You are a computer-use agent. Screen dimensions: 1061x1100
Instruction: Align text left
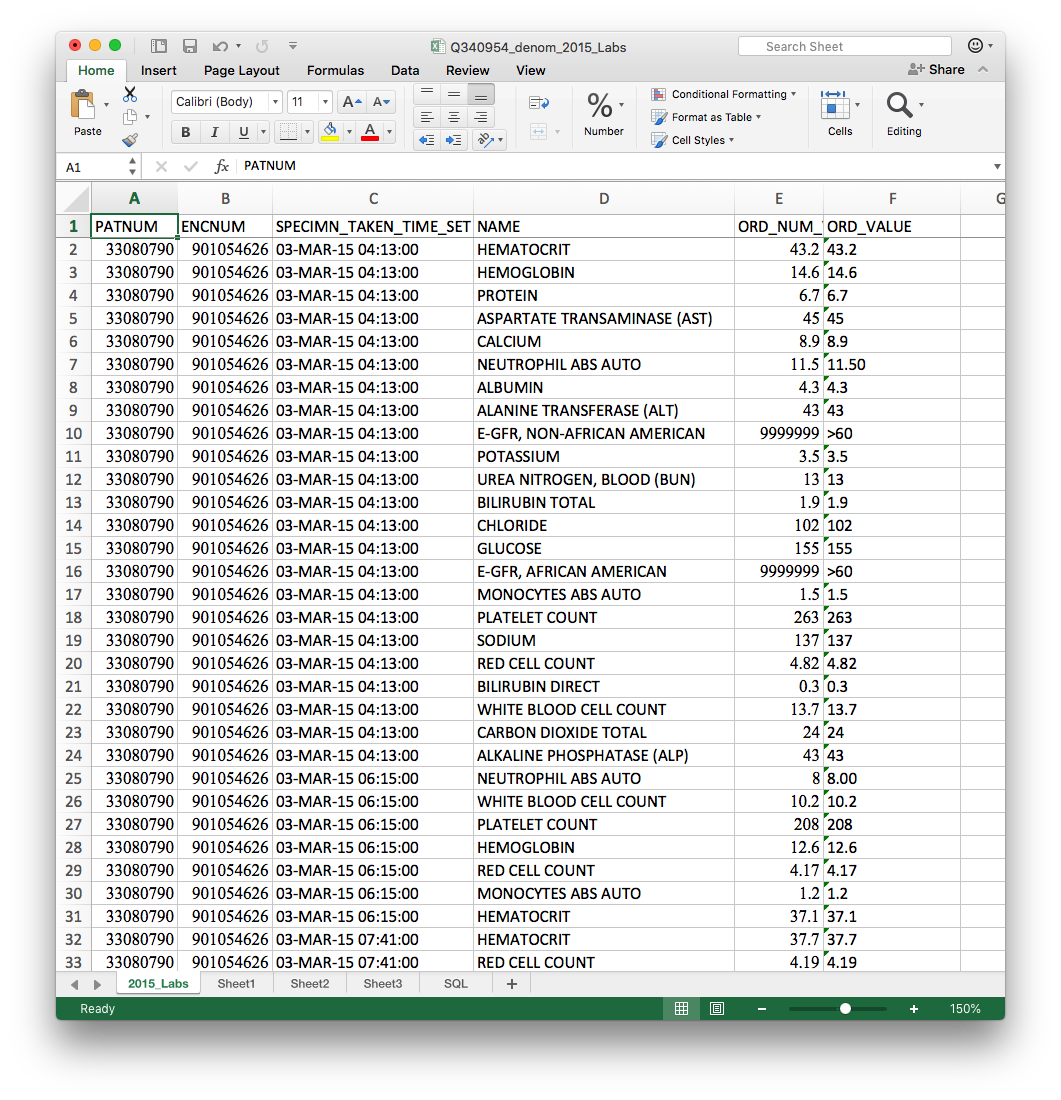427,117
